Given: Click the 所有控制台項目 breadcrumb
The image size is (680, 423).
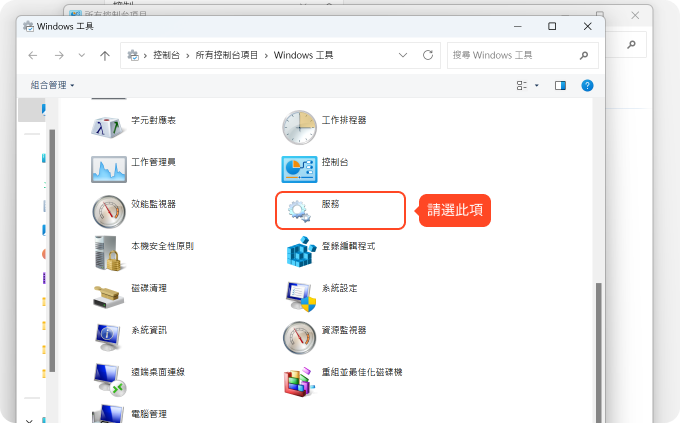Looking at the screenshot, I should [227, 55].
